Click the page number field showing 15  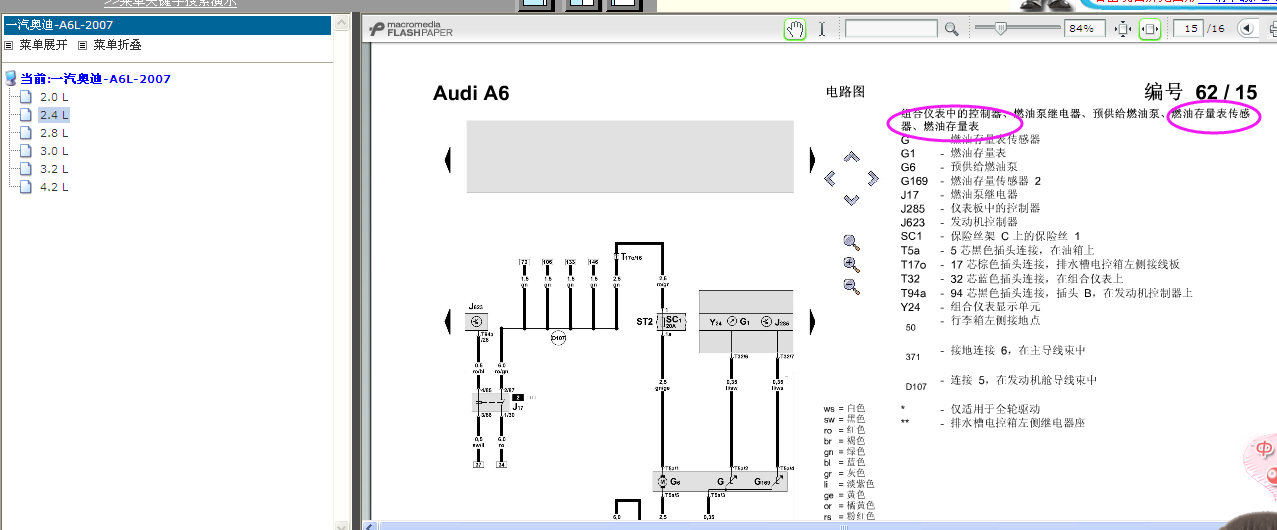point(1186,29)
